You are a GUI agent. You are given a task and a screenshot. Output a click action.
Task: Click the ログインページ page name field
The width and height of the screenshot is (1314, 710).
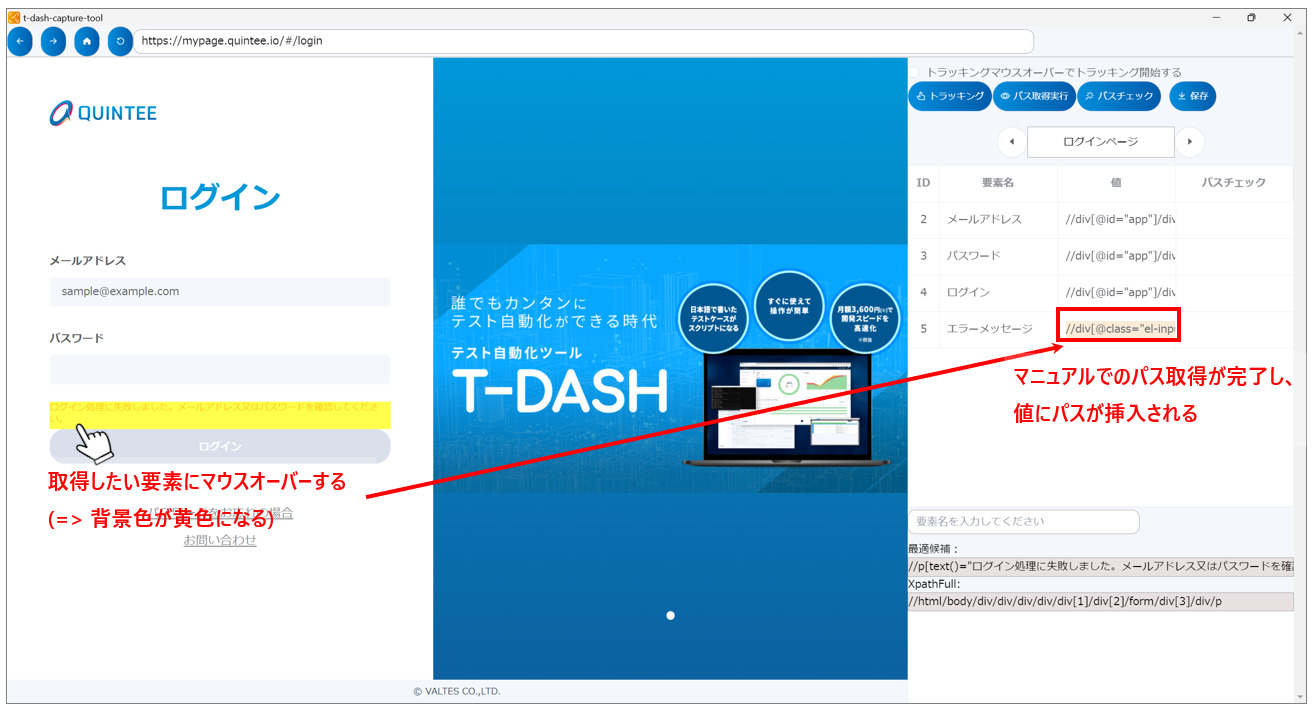point(1100,142)
